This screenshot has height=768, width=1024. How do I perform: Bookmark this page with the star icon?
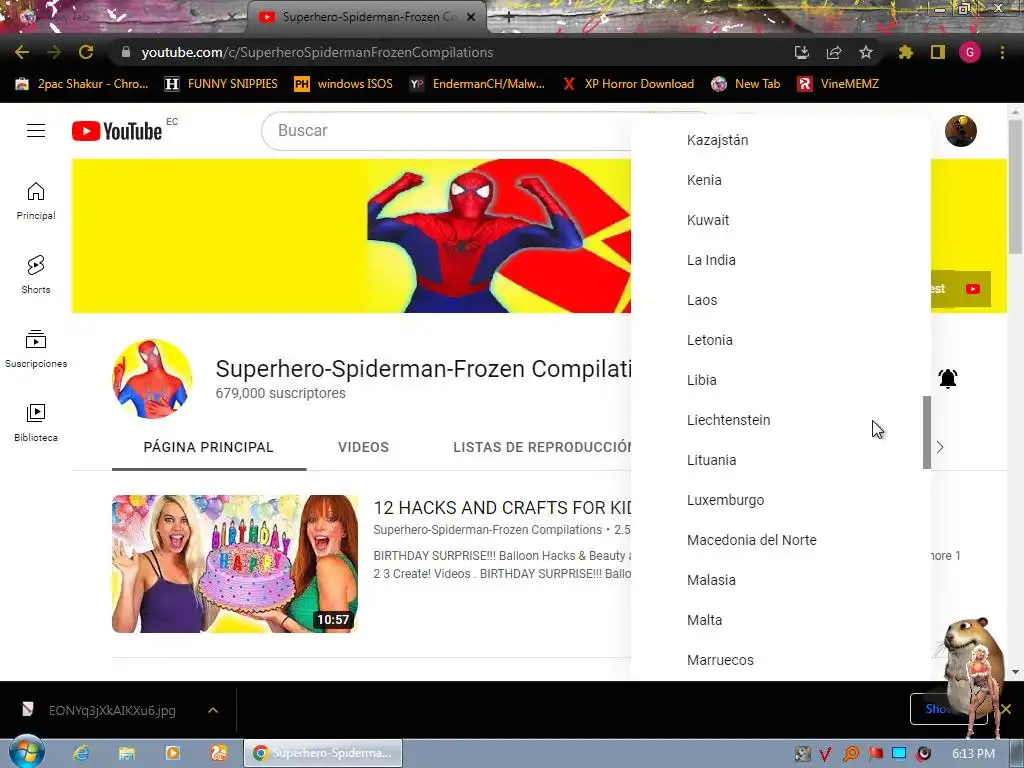[865, 52]
